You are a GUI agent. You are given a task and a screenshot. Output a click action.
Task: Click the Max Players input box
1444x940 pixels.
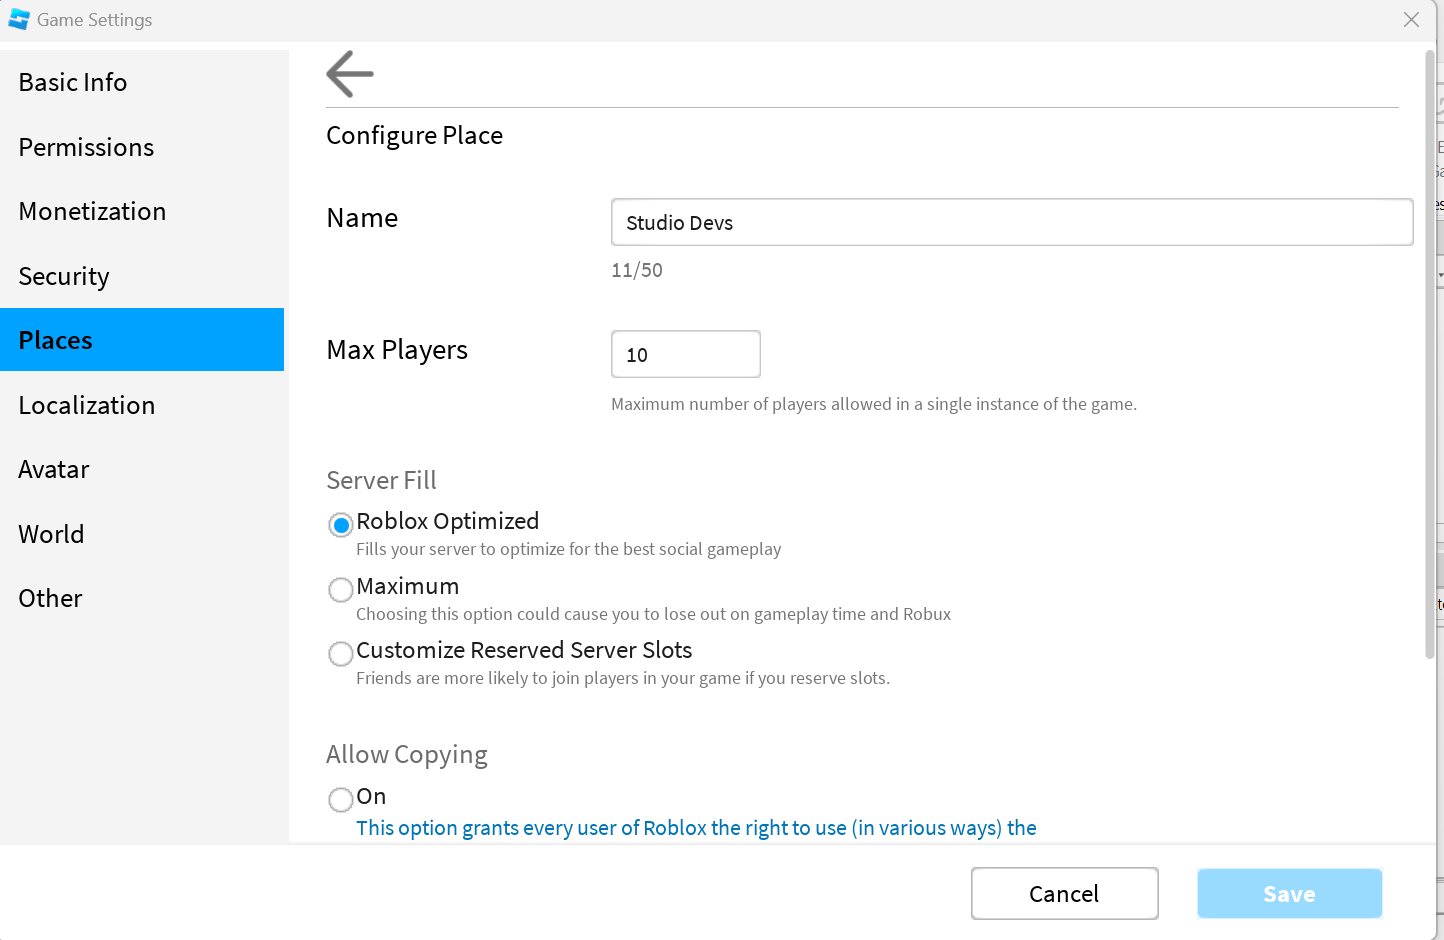coord(685,355)
